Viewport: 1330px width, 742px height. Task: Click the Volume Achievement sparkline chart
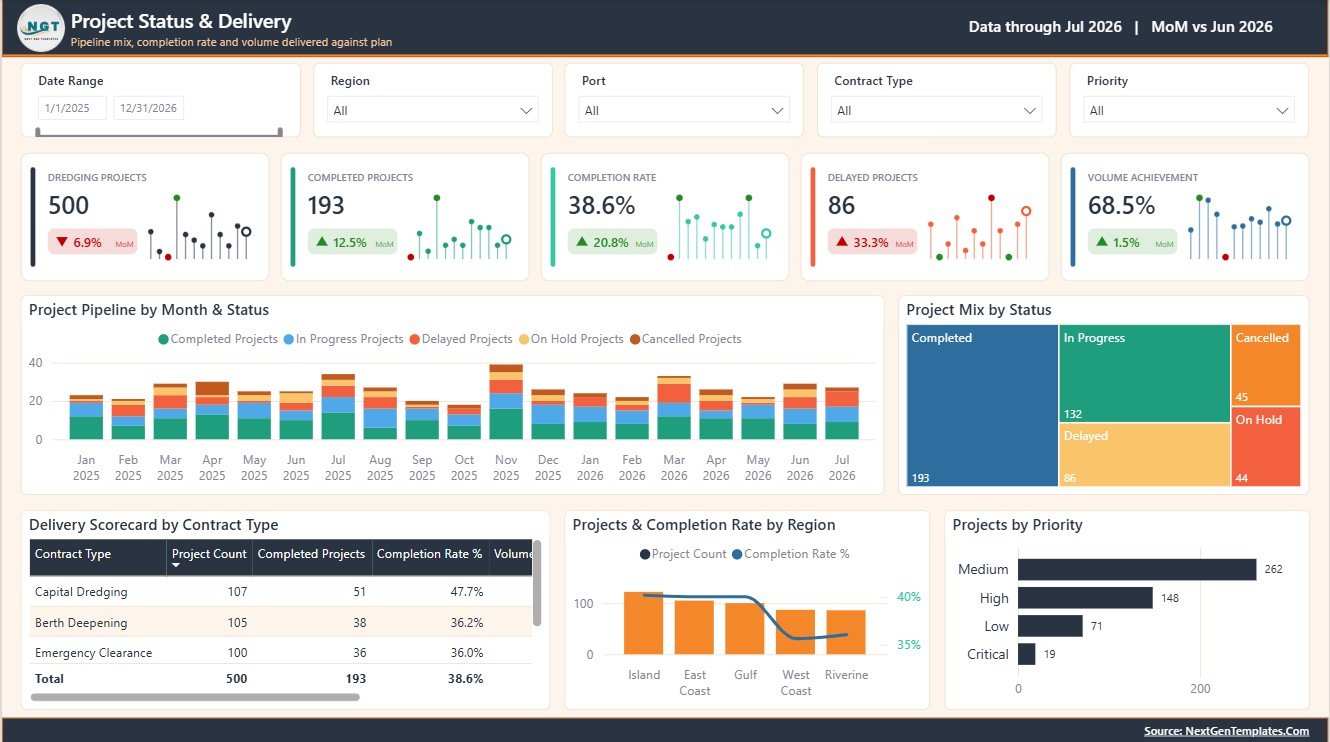1239,228
